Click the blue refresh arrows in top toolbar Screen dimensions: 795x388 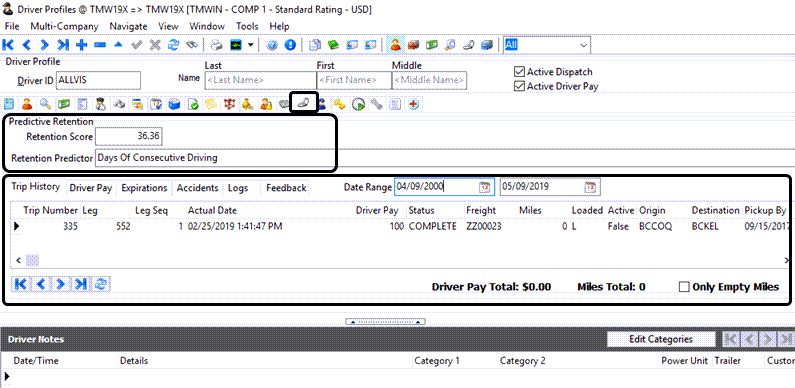[x=173, y=45]
